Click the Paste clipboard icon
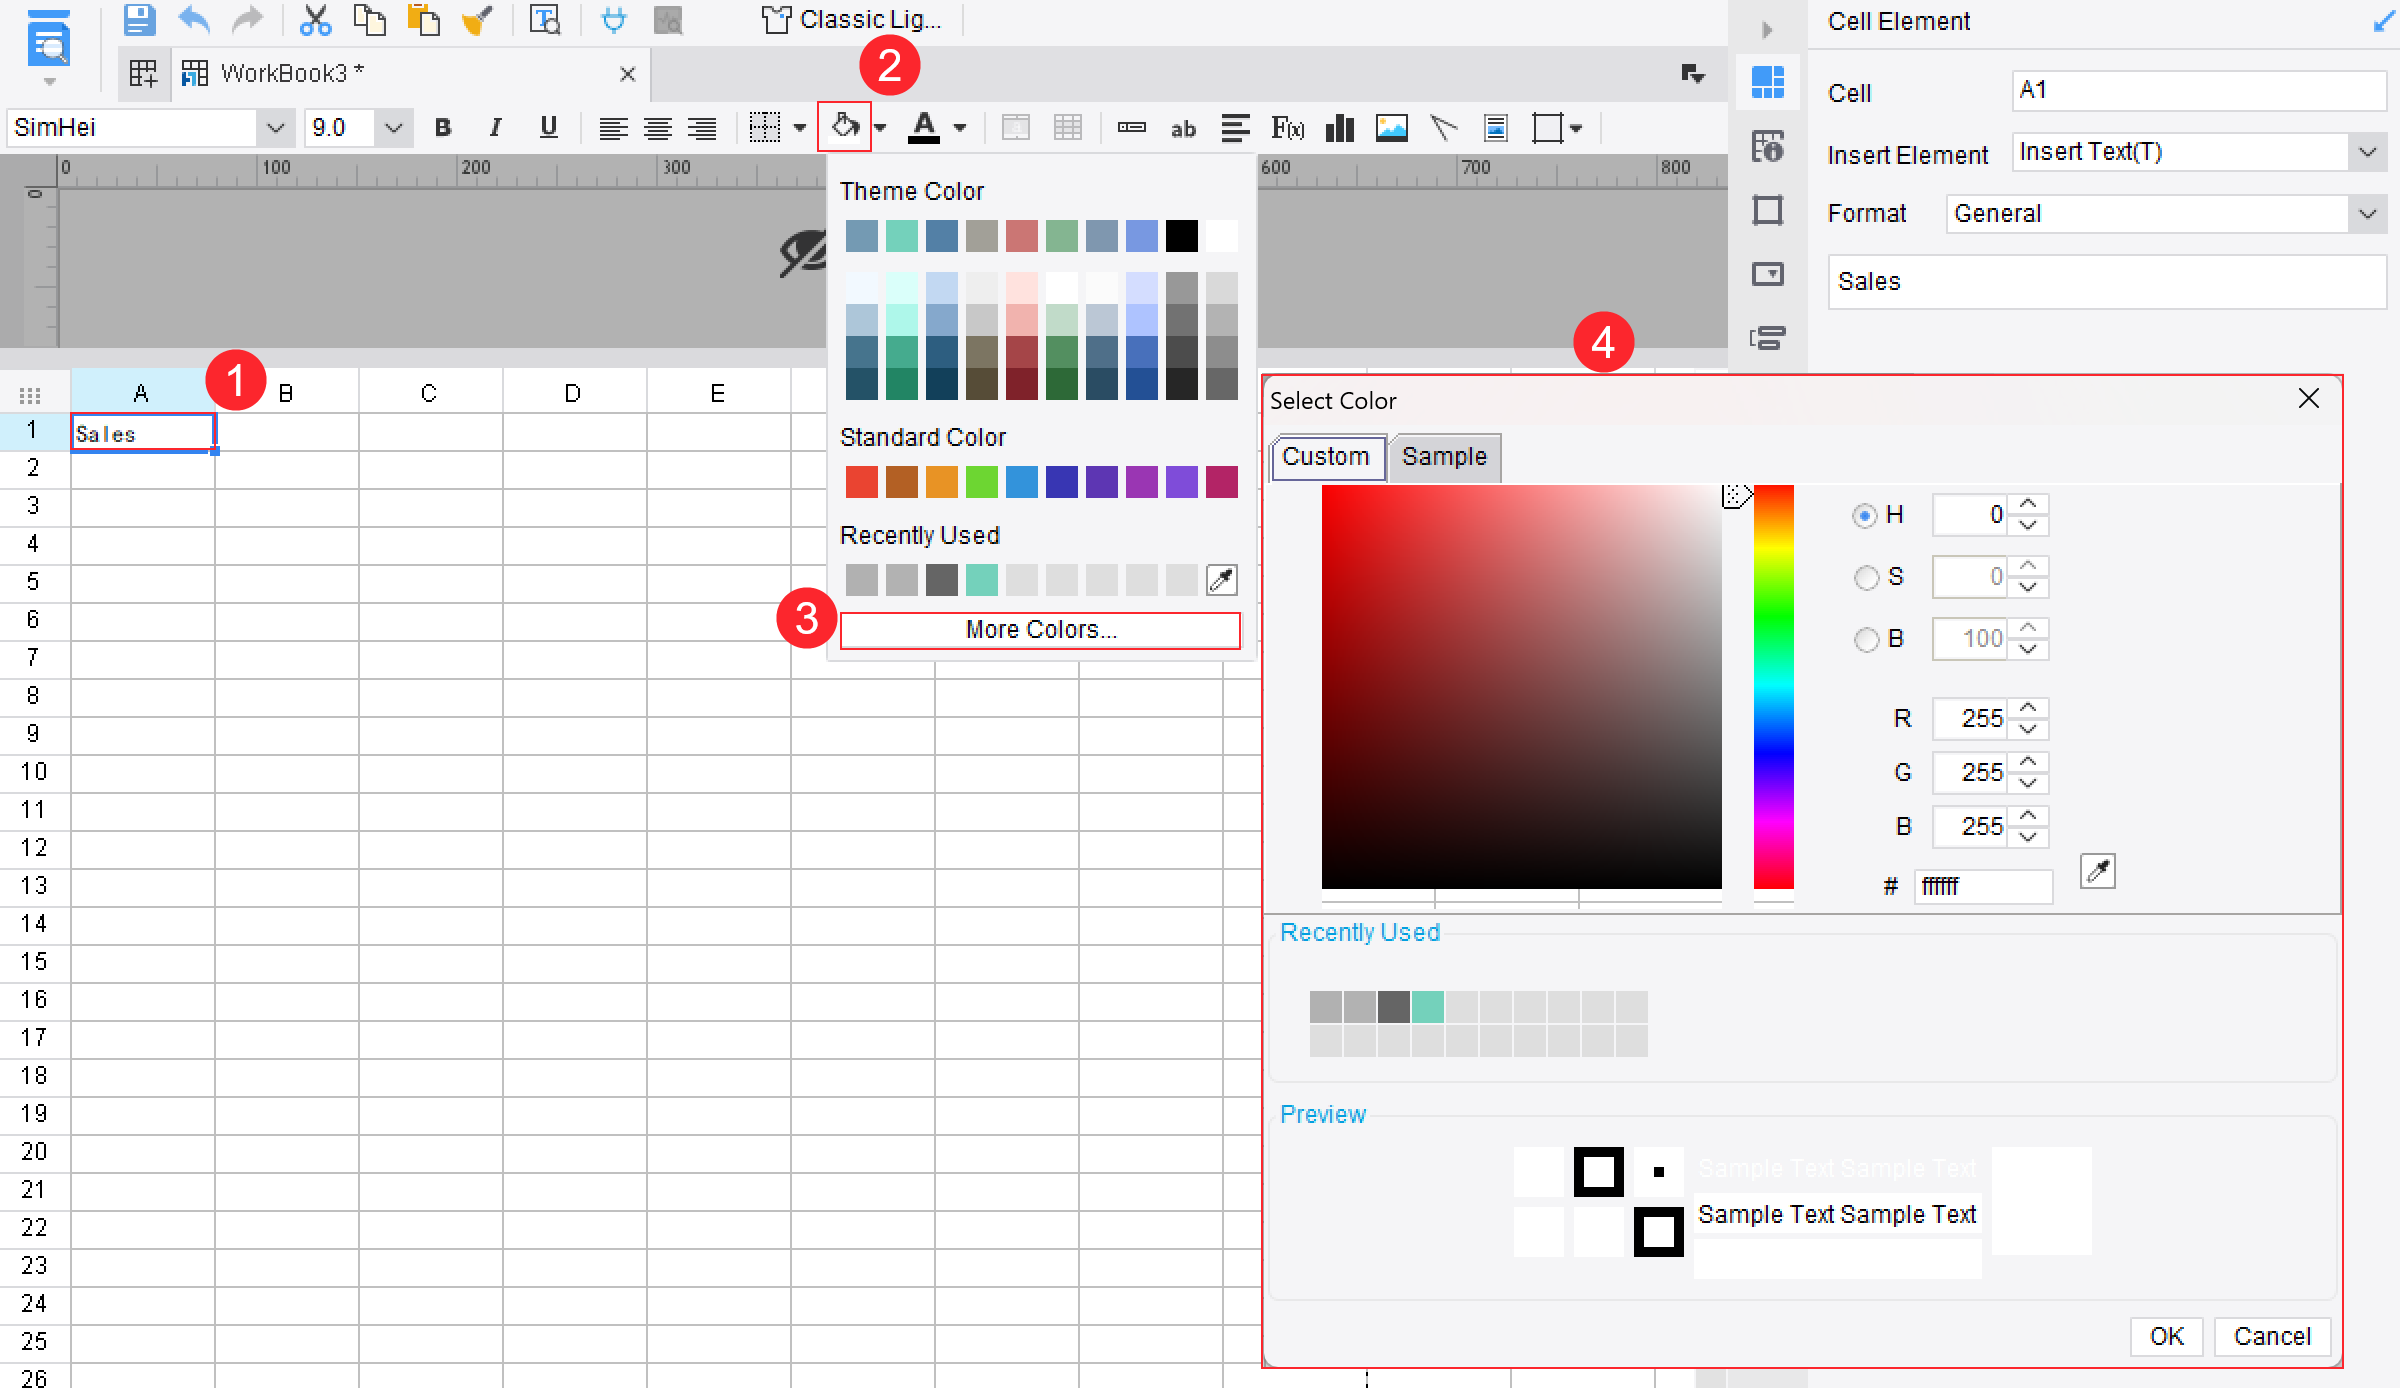 point(423,19)
